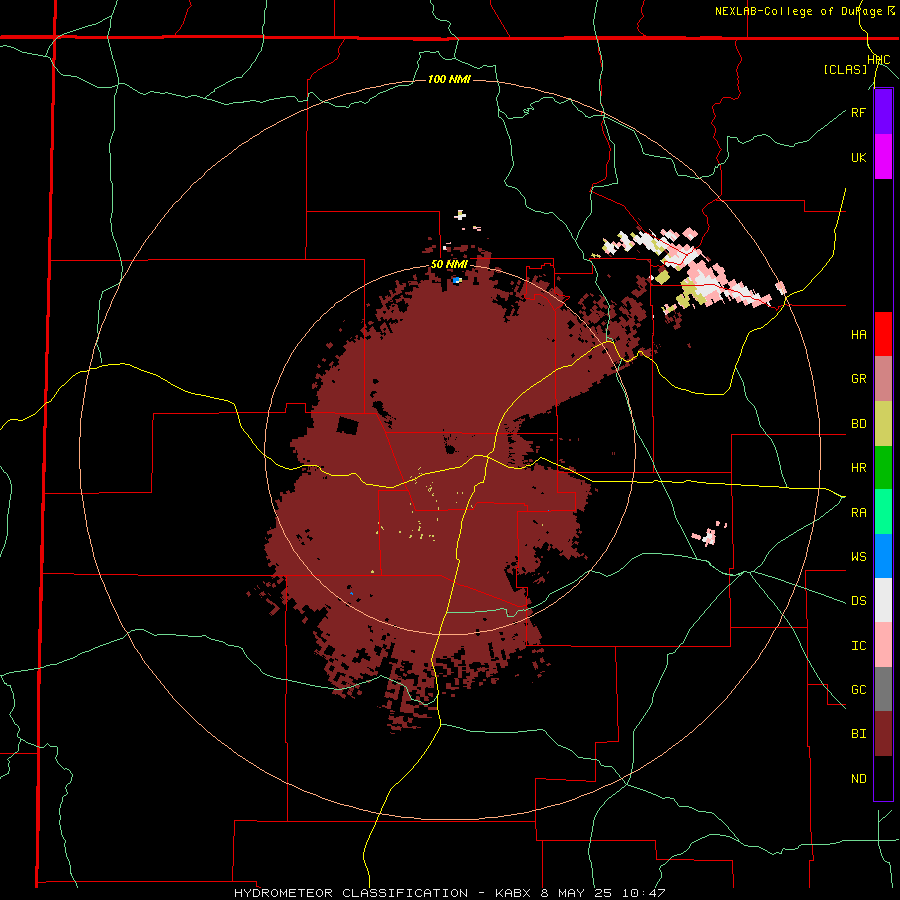Click the blue wet-snow pixel near 50 NMI label
The width and height of the screenshot is (900, 900).
[x=457, y=280]
